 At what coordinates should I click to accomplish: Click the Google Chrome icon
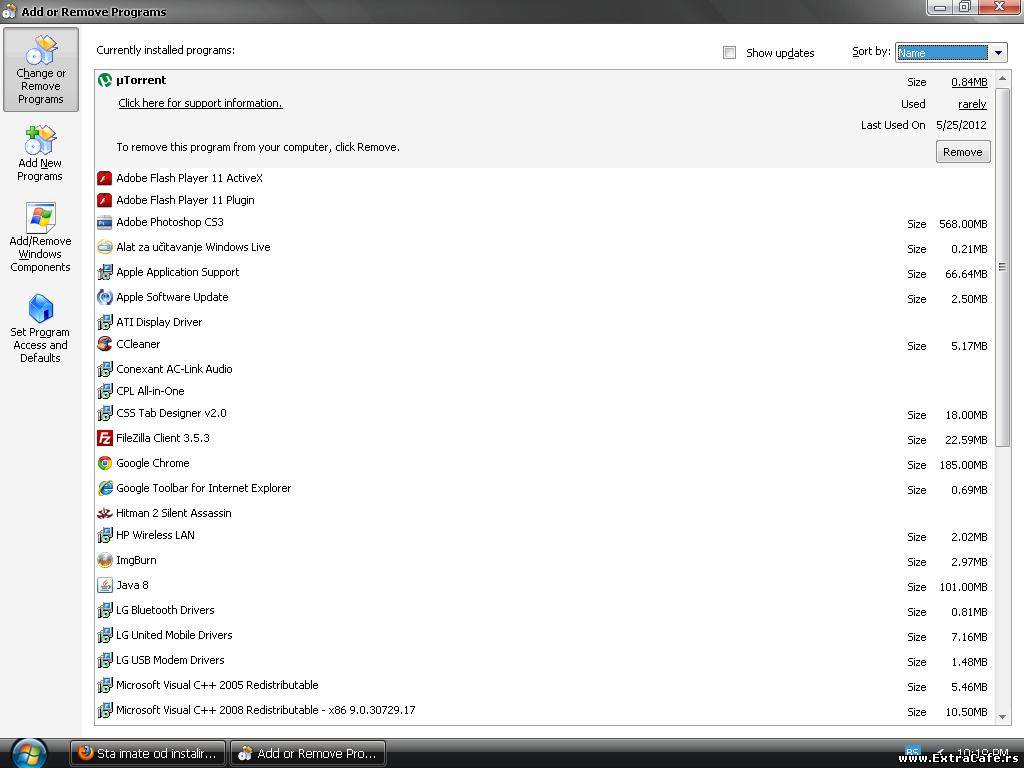point(104,463)
